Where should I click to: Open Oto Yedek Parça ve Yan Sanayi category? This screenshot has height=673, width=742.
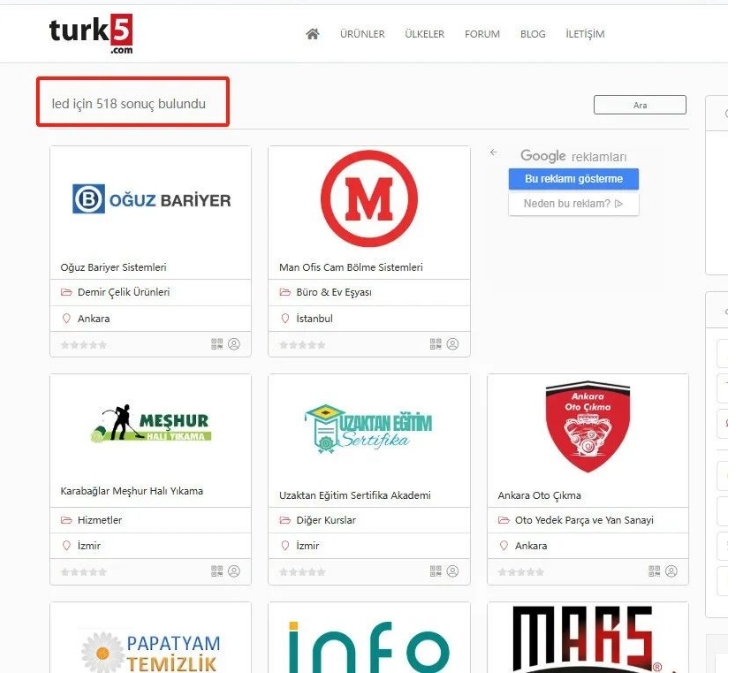584,520
